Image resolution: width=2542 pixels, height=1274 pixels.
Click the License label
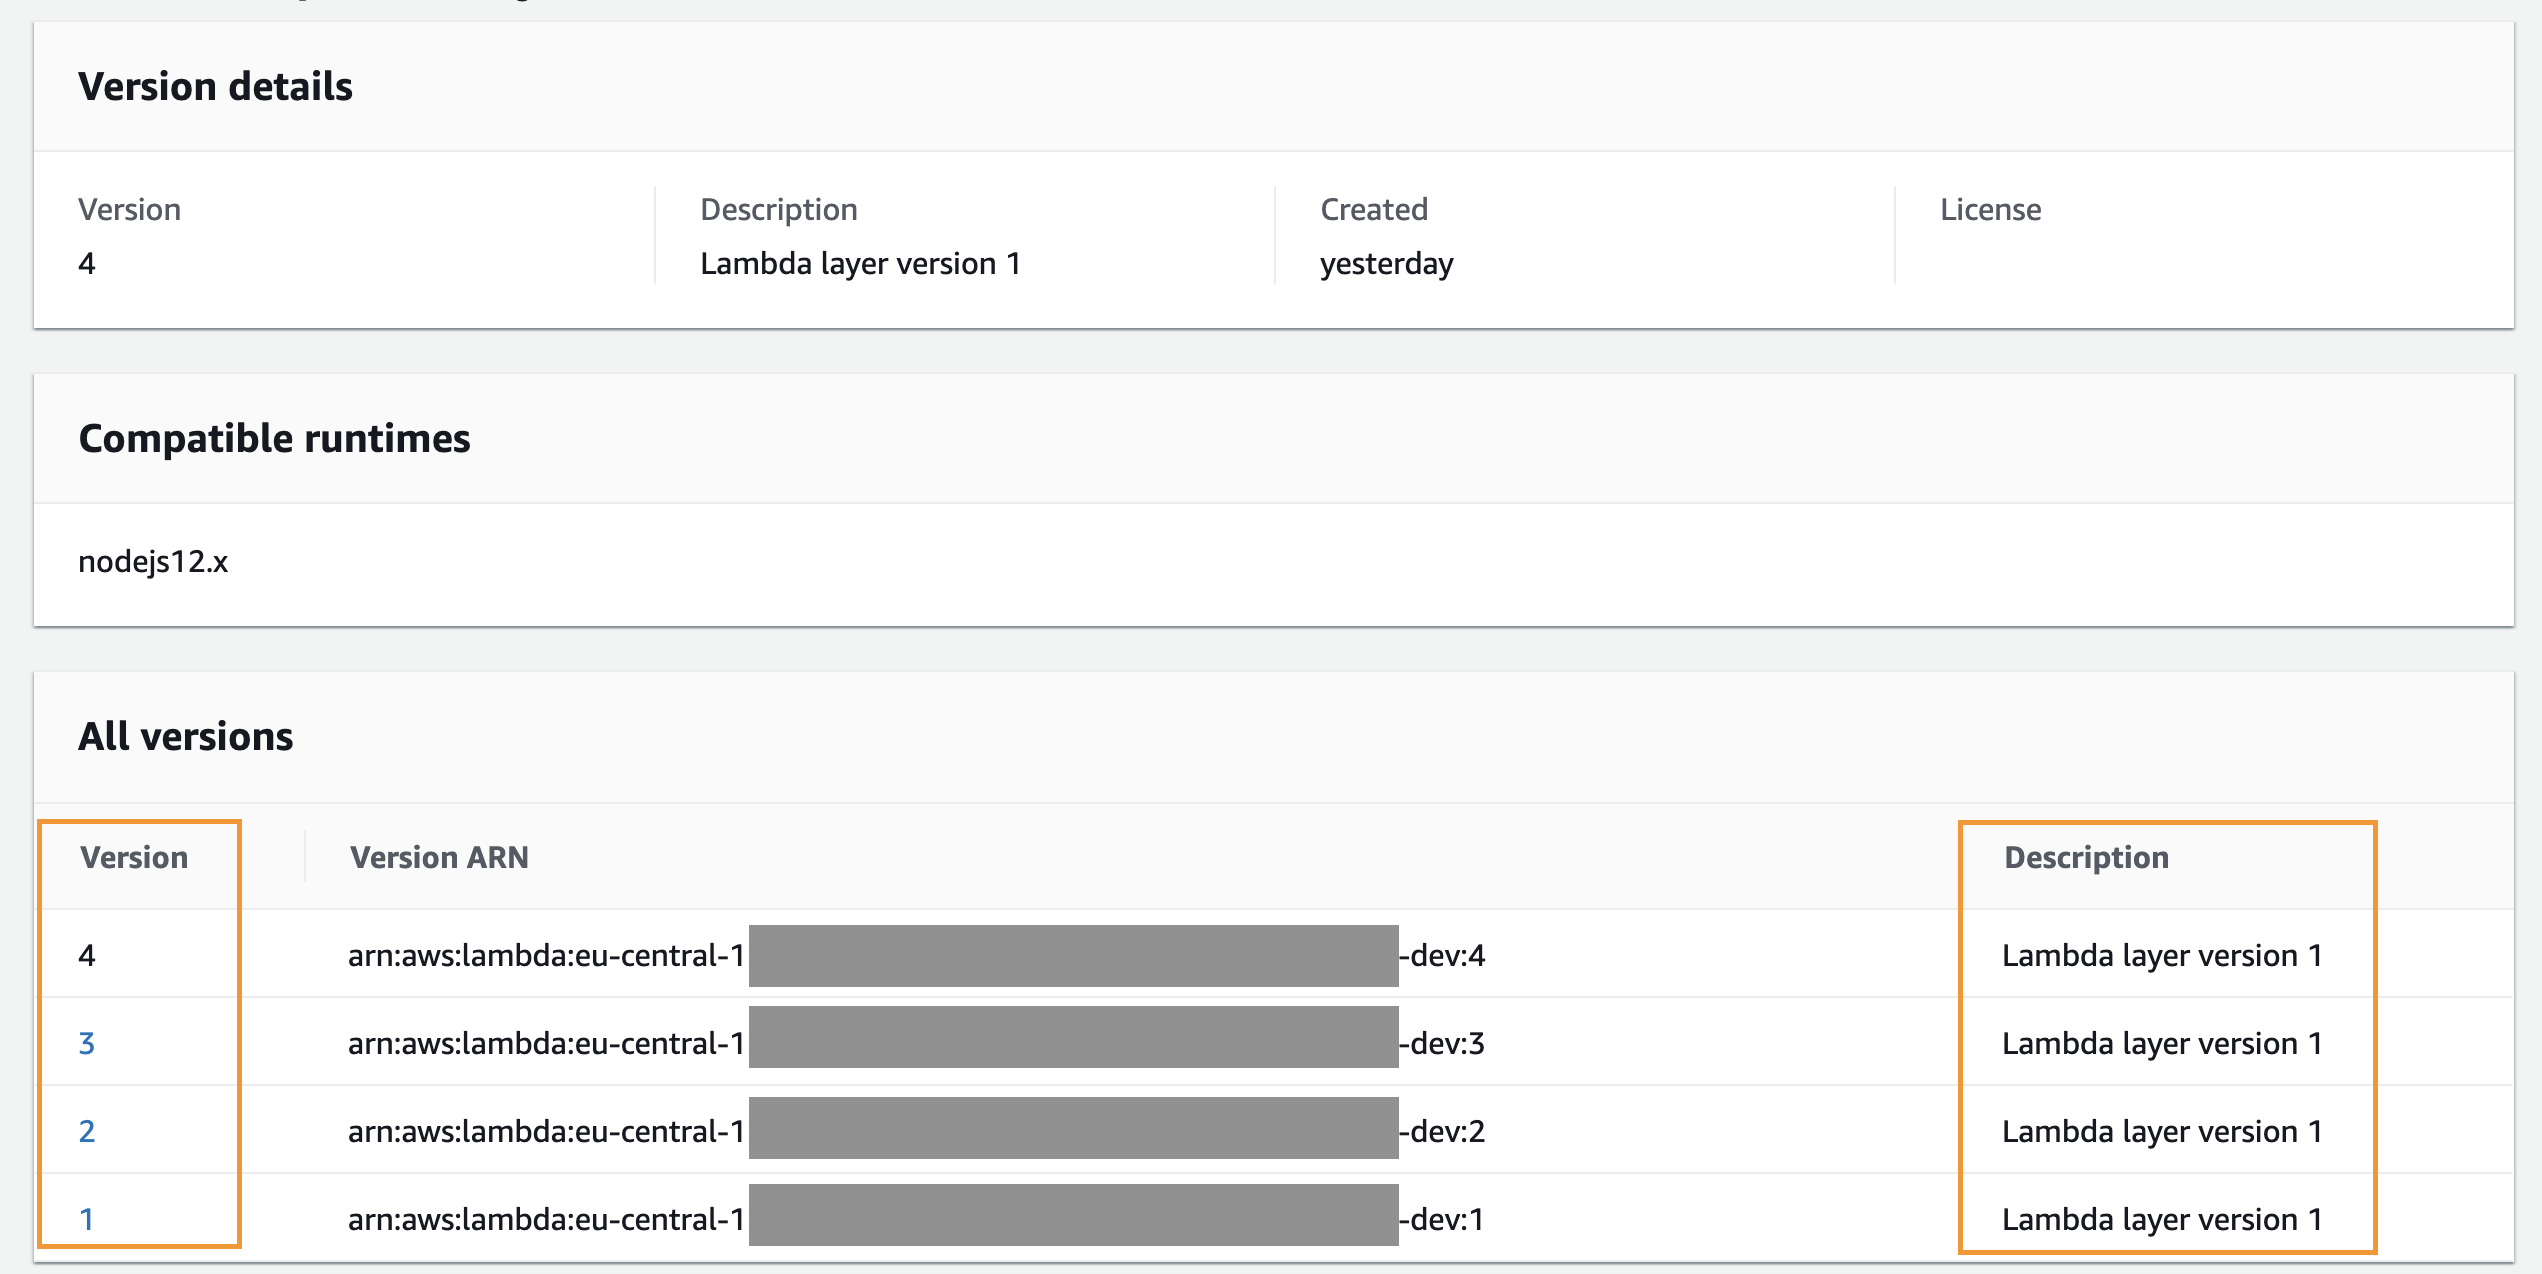[x=1990, y=210]
